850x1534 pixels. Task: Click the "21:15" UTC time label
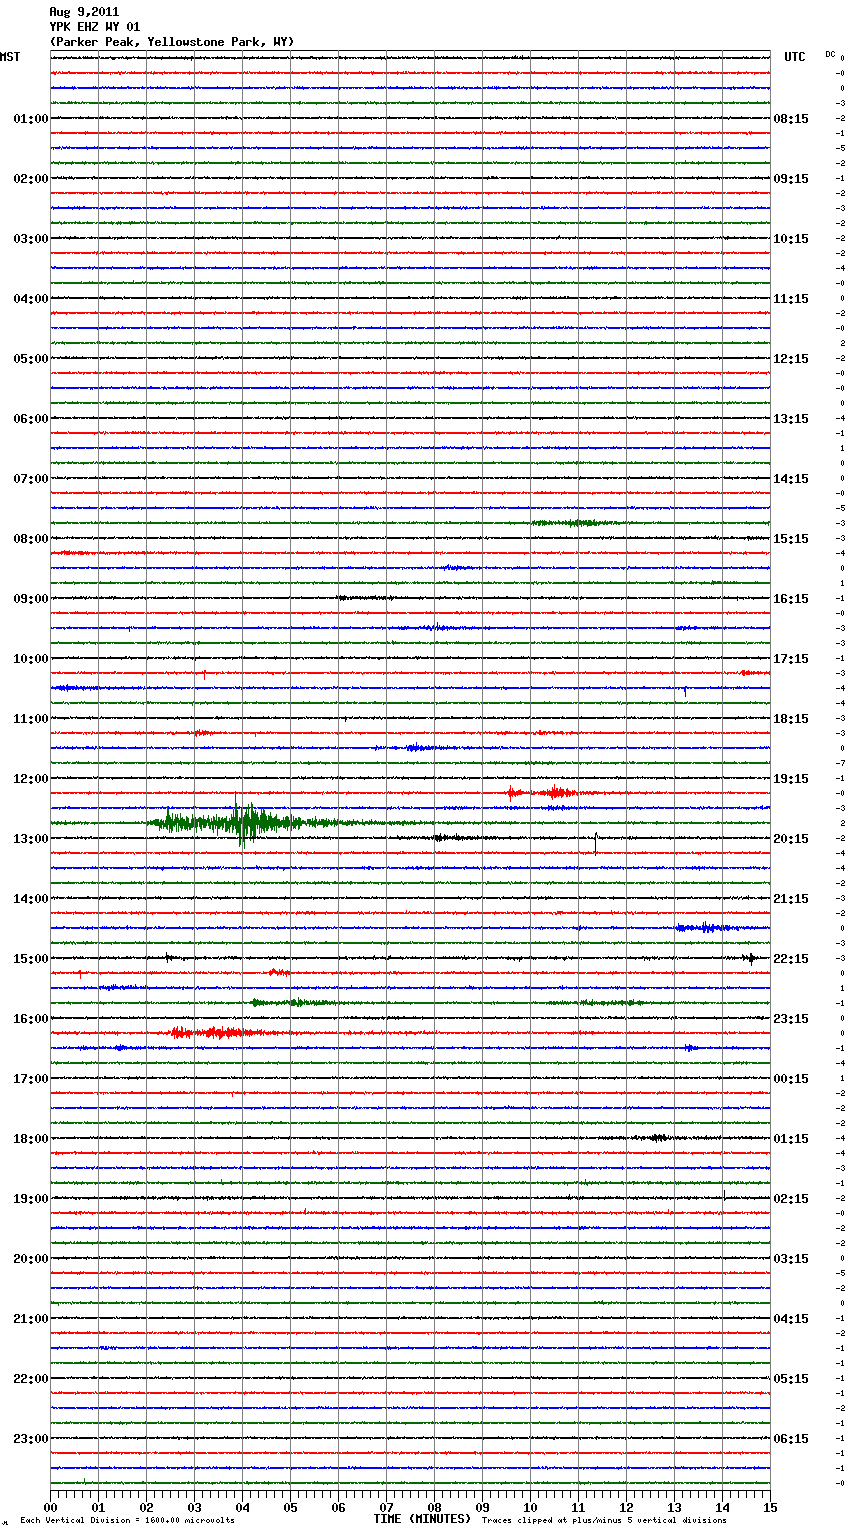791,899
